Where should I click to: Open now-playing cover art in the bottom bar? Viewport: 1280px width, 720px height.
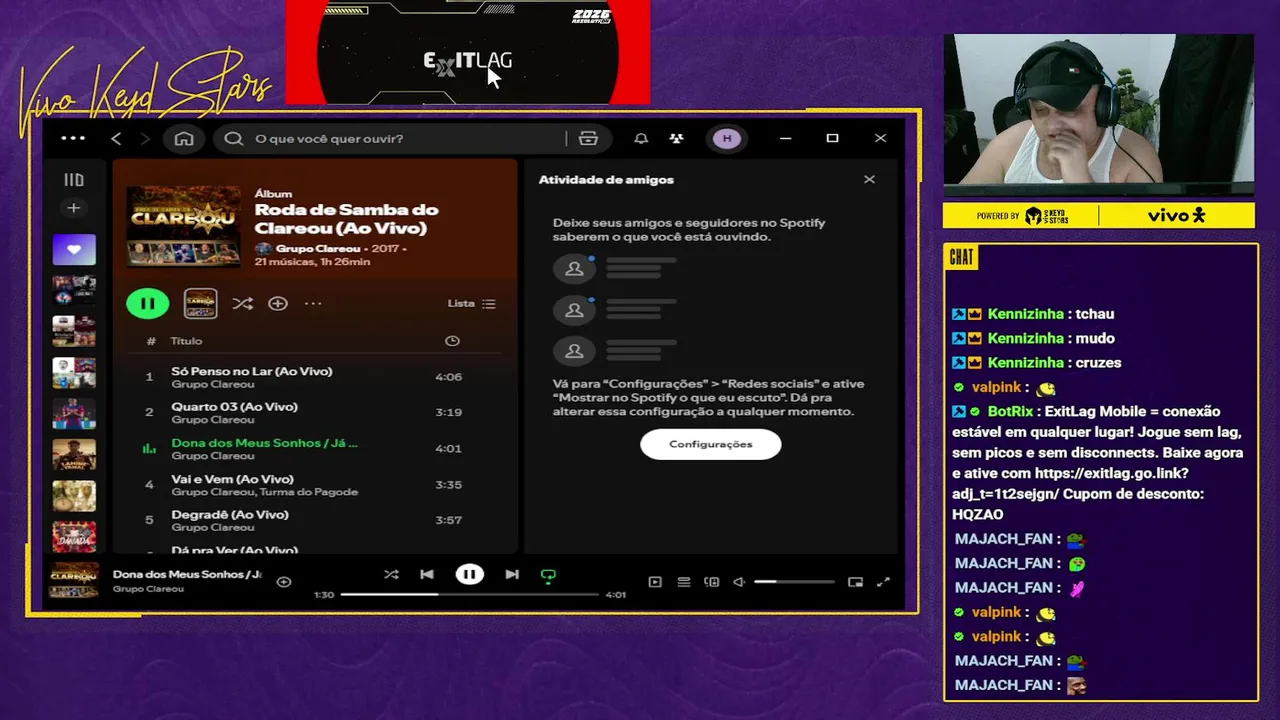click(74, 581)
